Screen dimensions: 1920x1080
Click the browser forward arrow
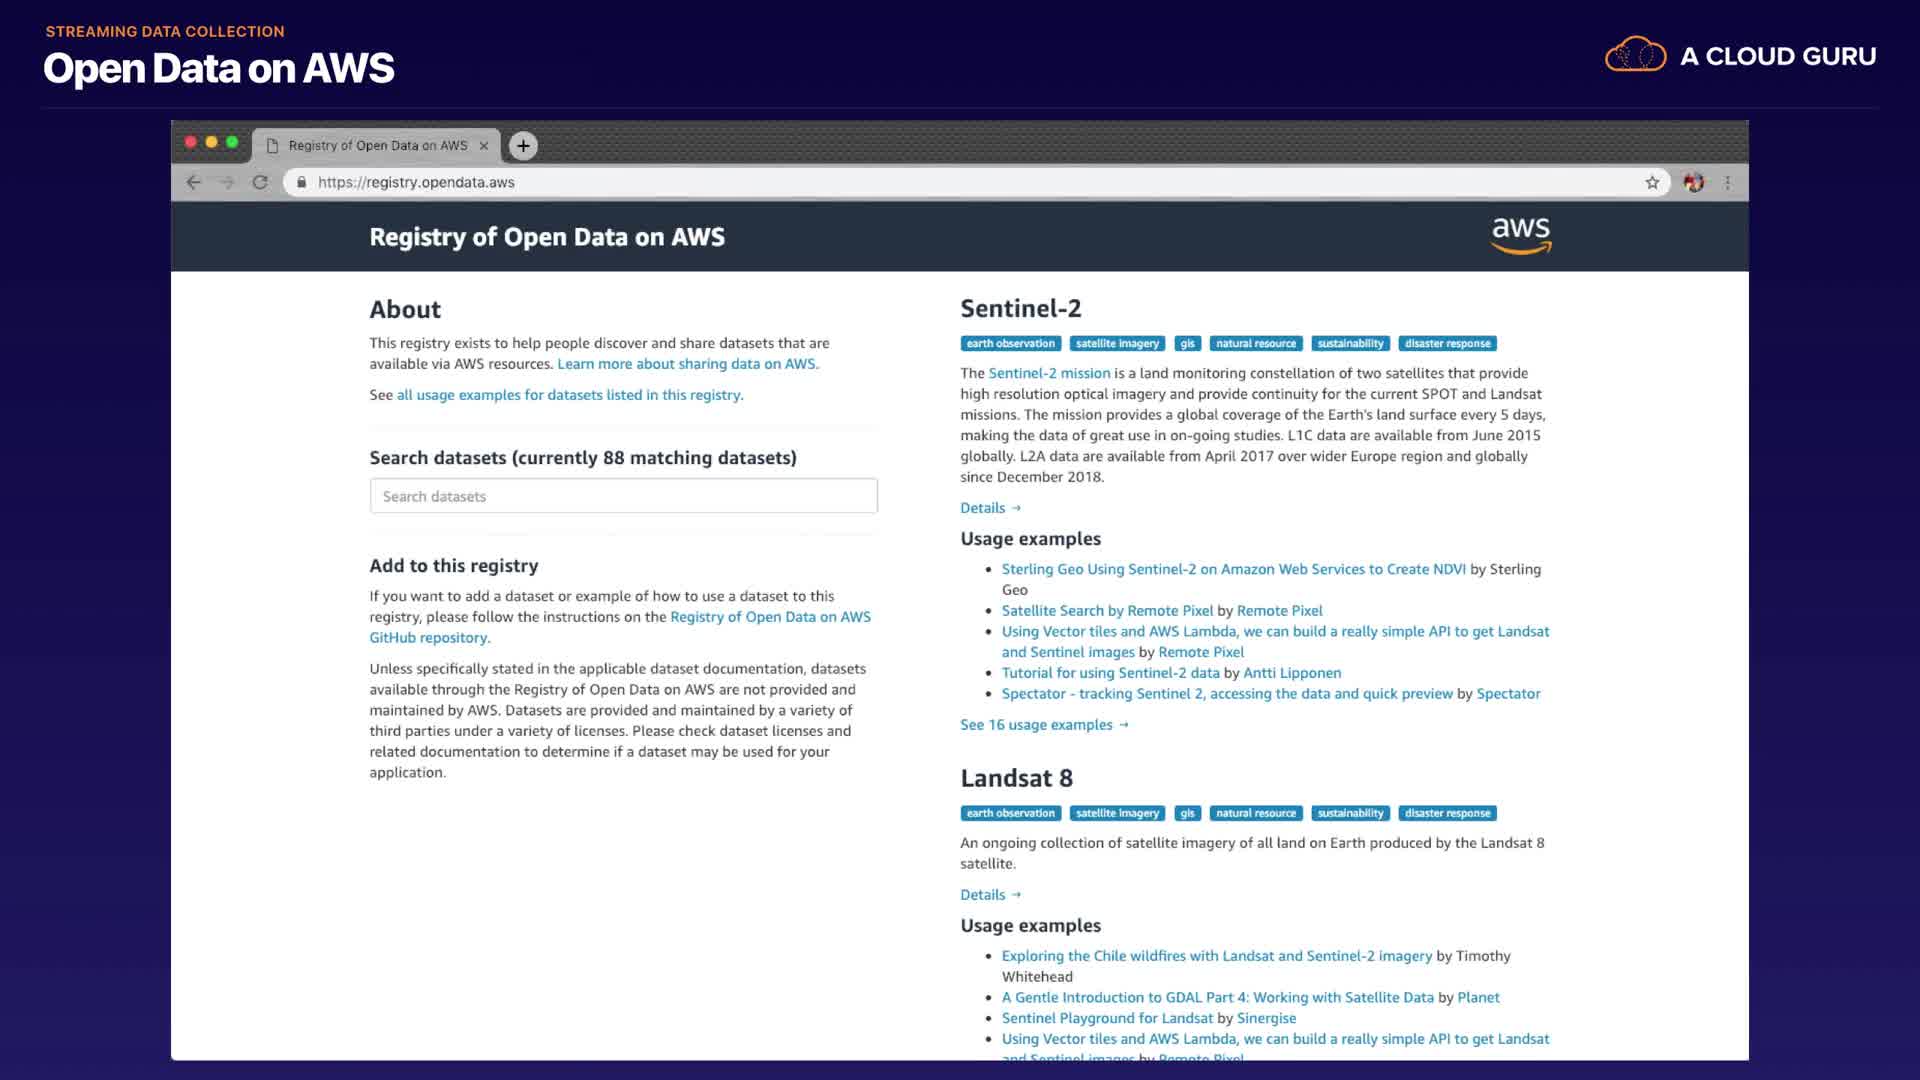tap(227, 182)
